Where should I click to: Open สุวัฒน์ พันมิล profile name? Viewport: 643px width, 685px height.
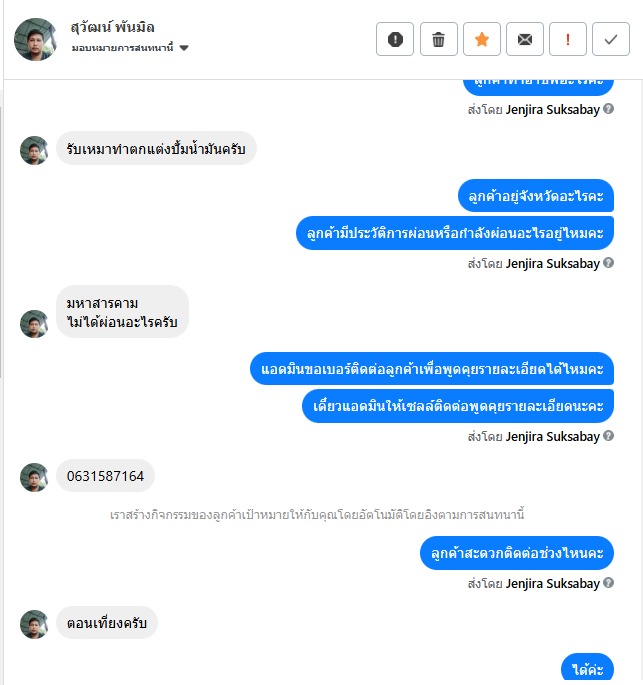pos(113,27)
